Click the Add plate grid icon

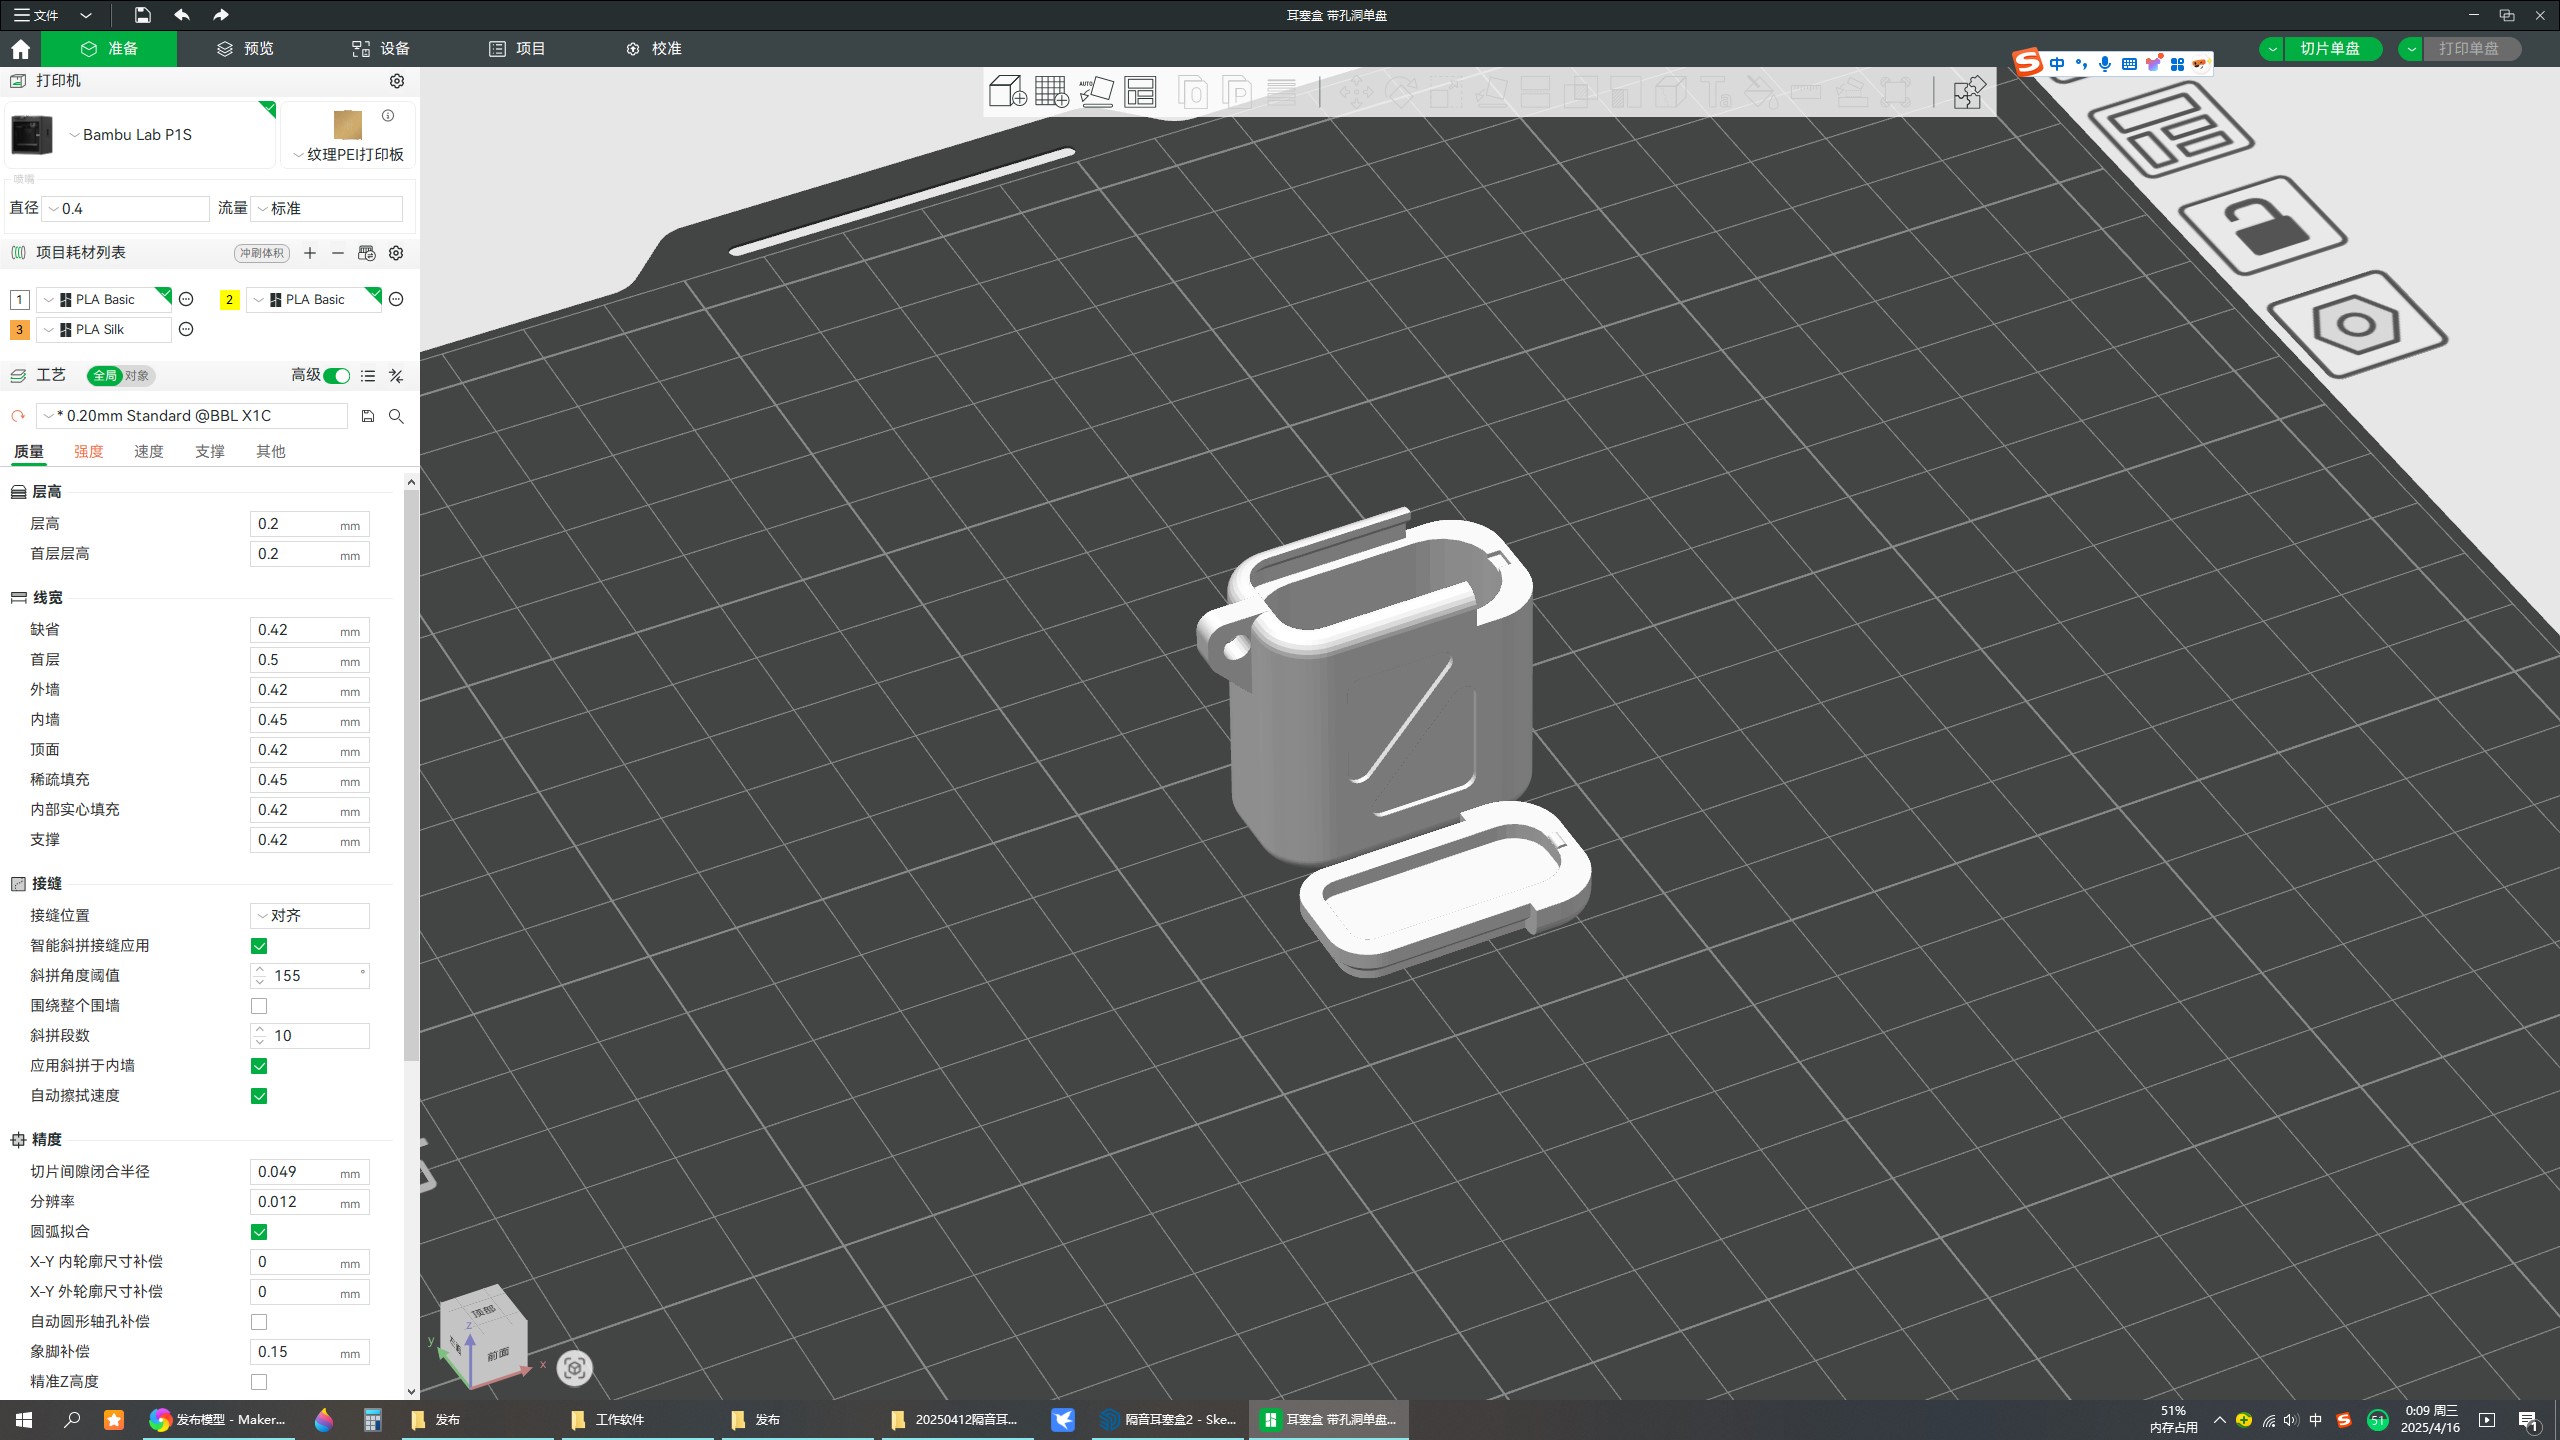(x=1052, y=92)
